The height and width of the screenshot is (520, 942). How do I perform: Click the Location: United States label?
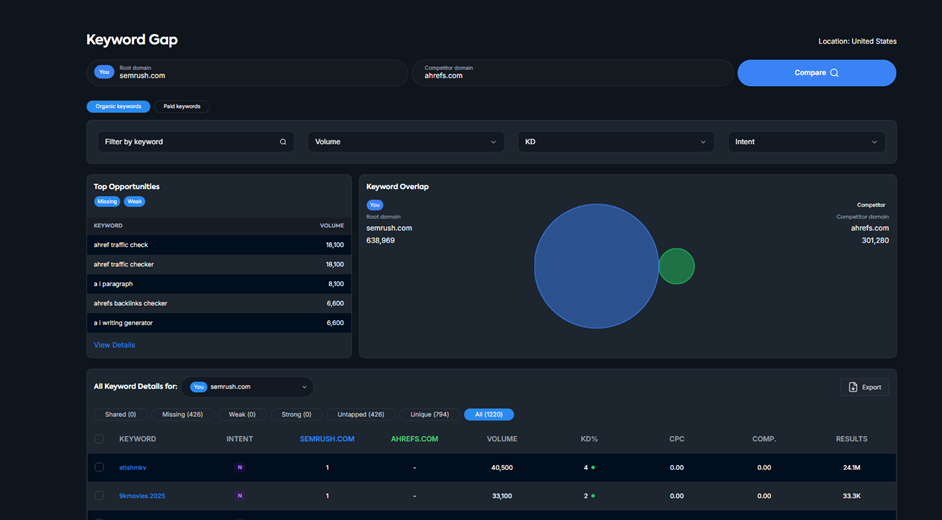(x=857, y=41)
